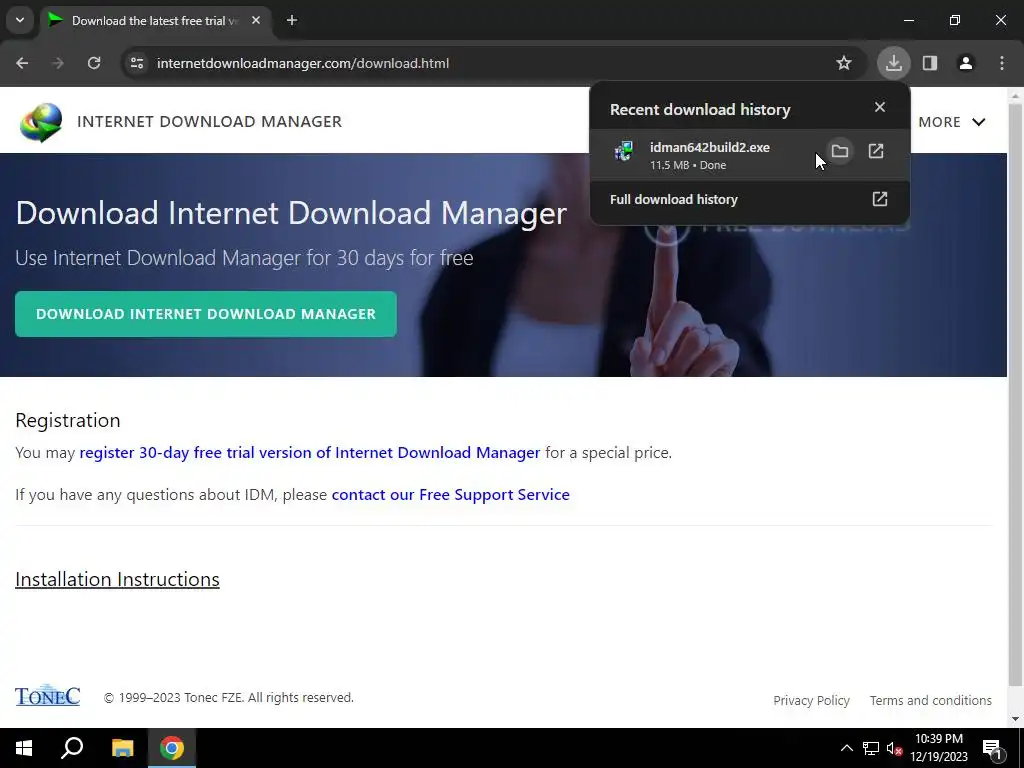Screen dimensions: 1024x768
Task: Minimize the Chrome window
Action: pyautogui.click(x=908, y=20)
